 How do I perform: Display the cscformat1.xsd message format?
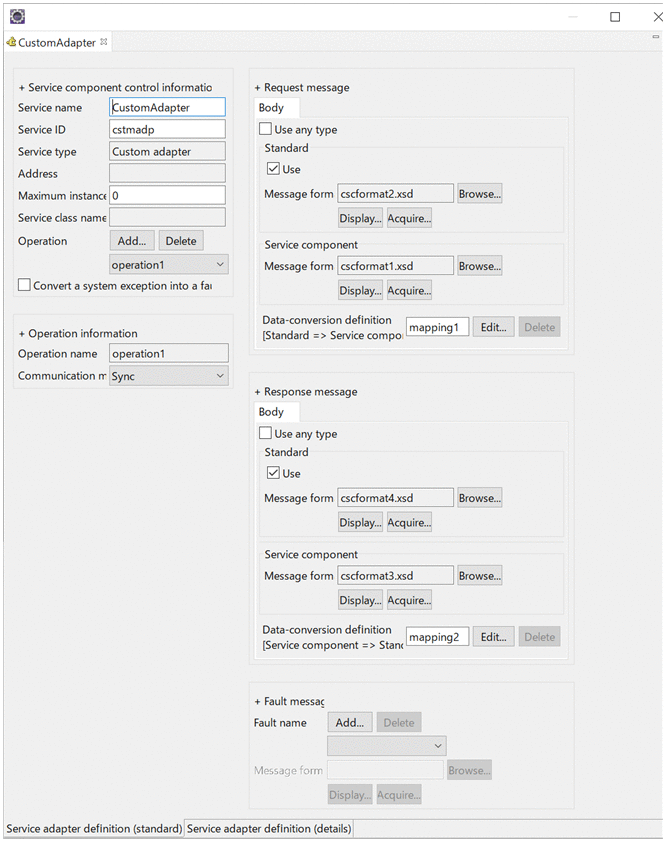pos(360,291)
